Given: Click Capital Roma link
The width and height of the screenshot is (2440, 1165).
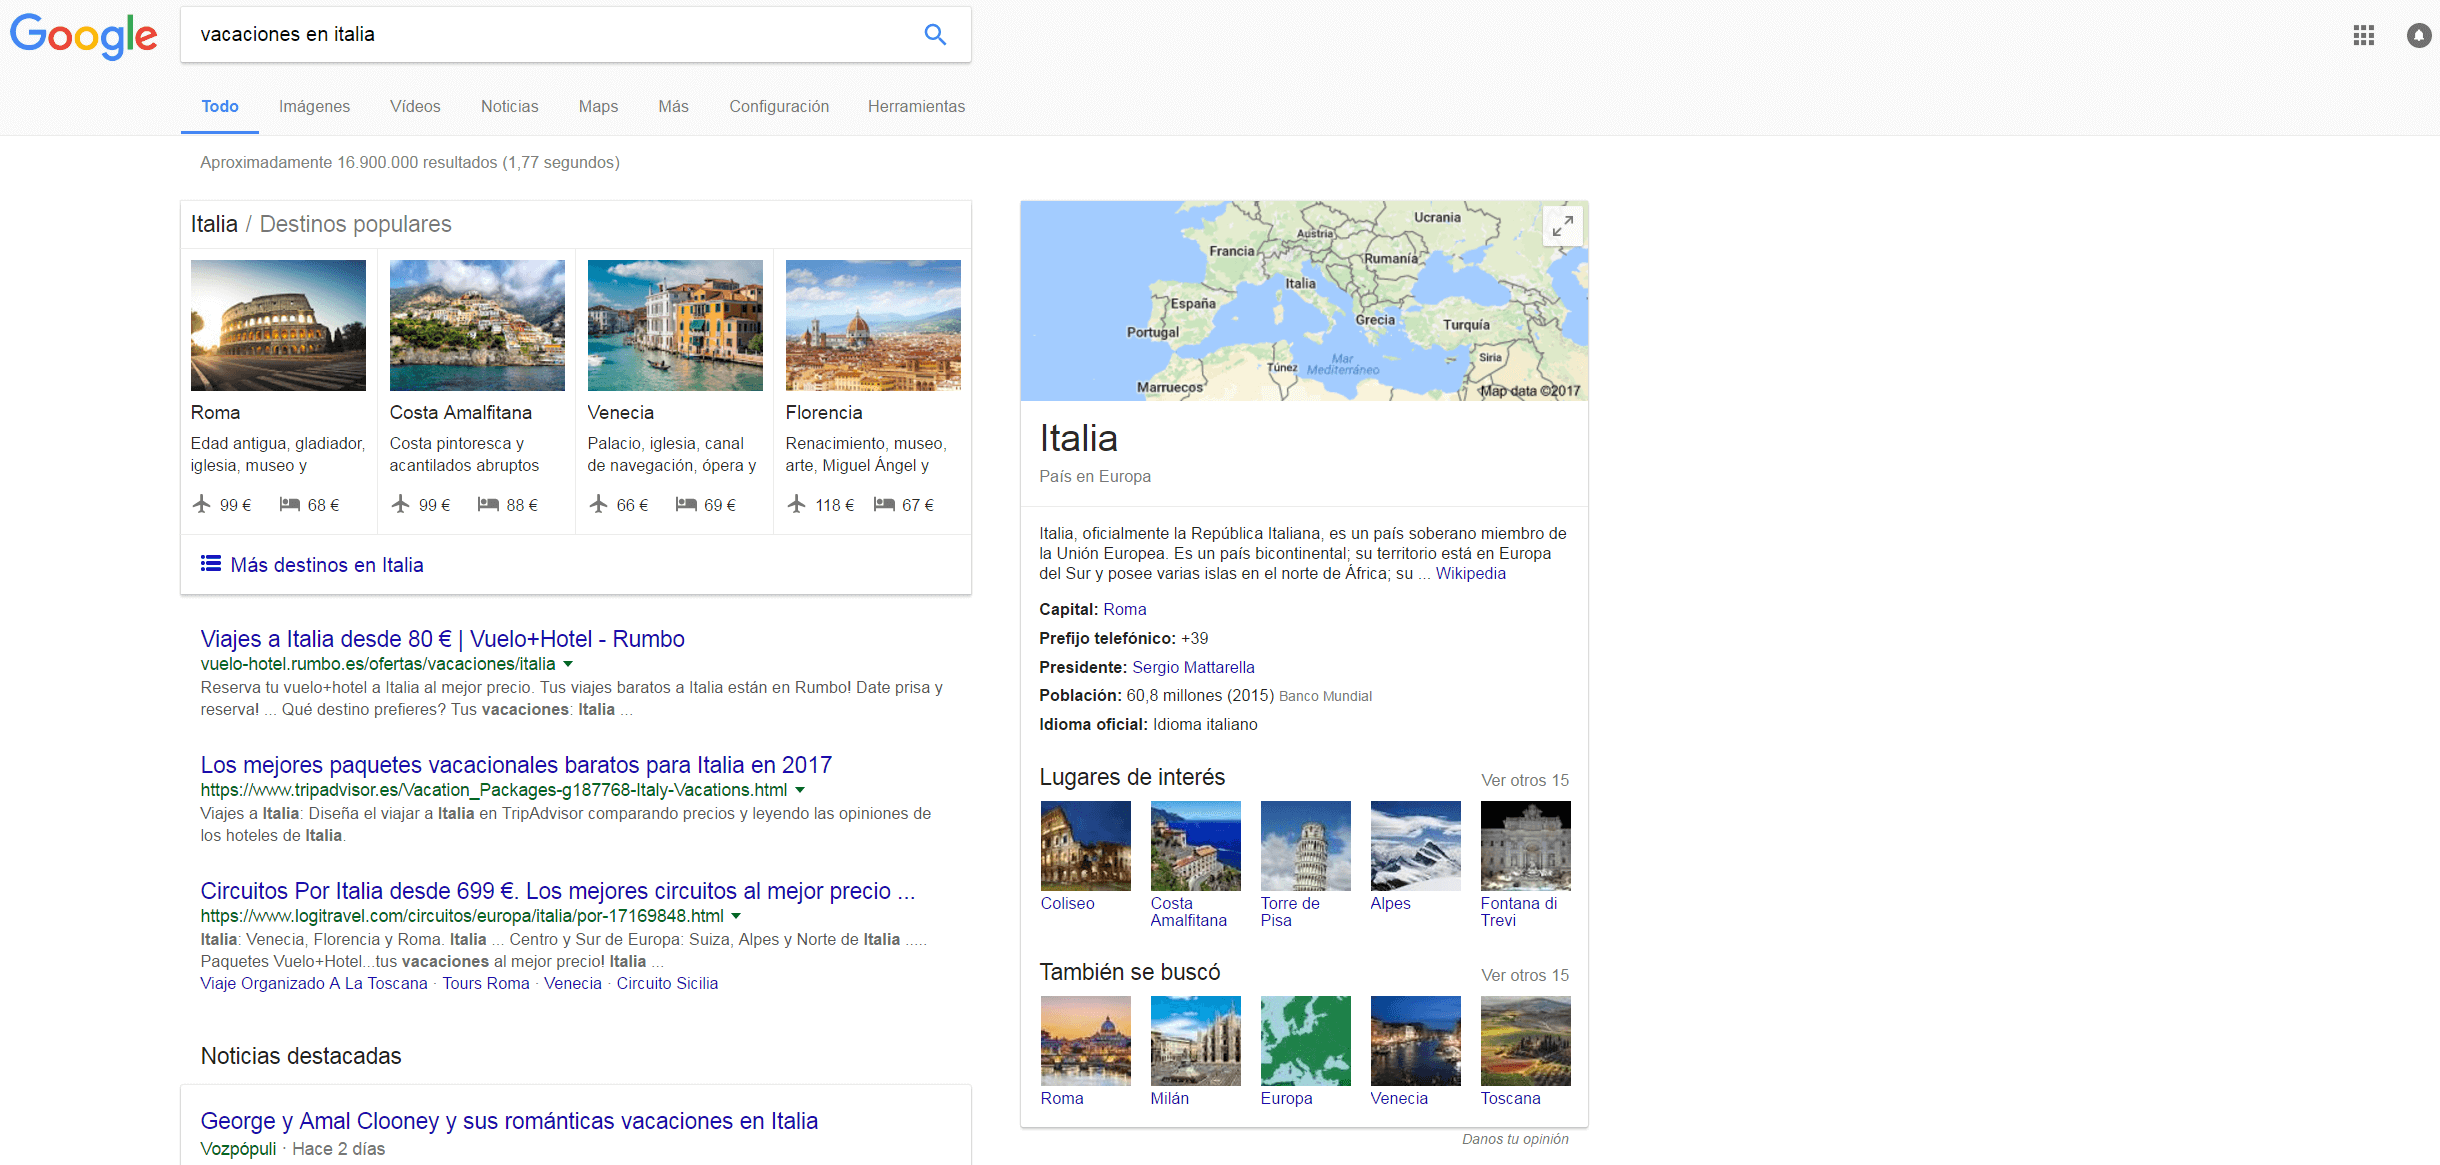Looking at the screenshot, I should [1124, 609].
